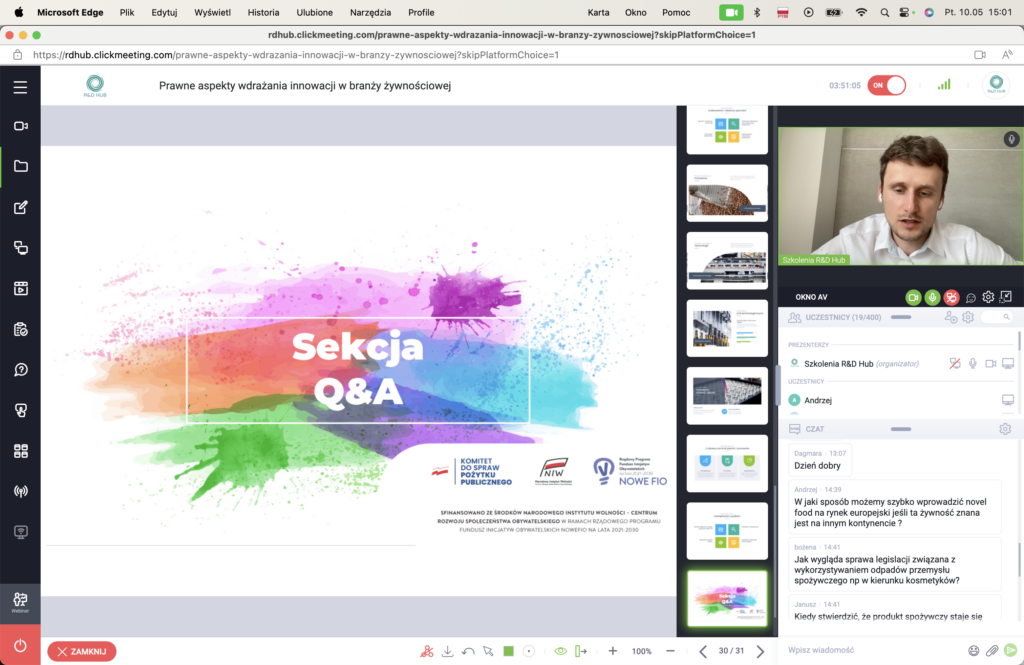The image size is (1024, 665).
Task: Open chat panel settings gear
Action: (x=1005, y=429)
